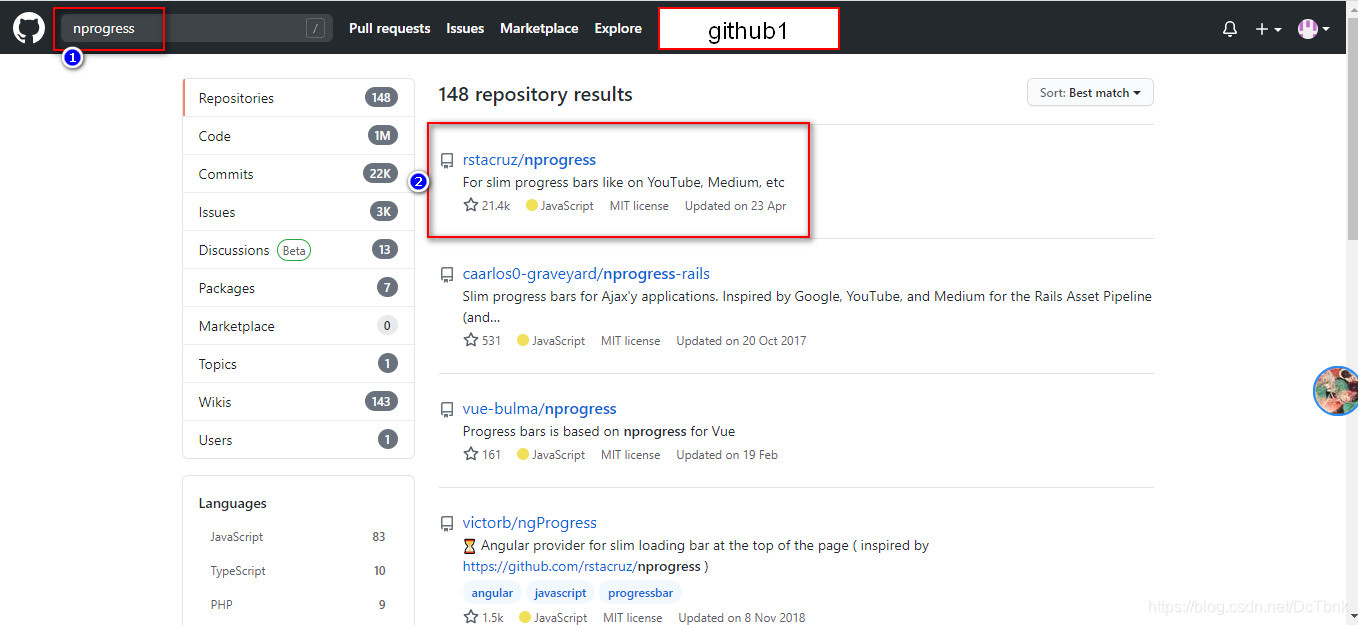The height and width of the screenshot is (625, 1358).
Task: Click the angular topic tag
Action: tap(492, 593)
